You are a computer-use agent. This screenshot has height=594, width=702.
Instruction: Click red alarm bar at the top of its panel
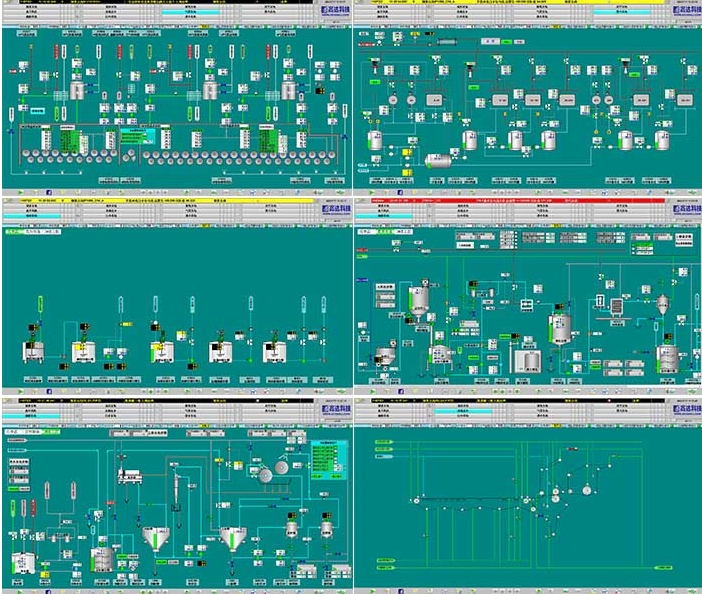coord(518,201)
